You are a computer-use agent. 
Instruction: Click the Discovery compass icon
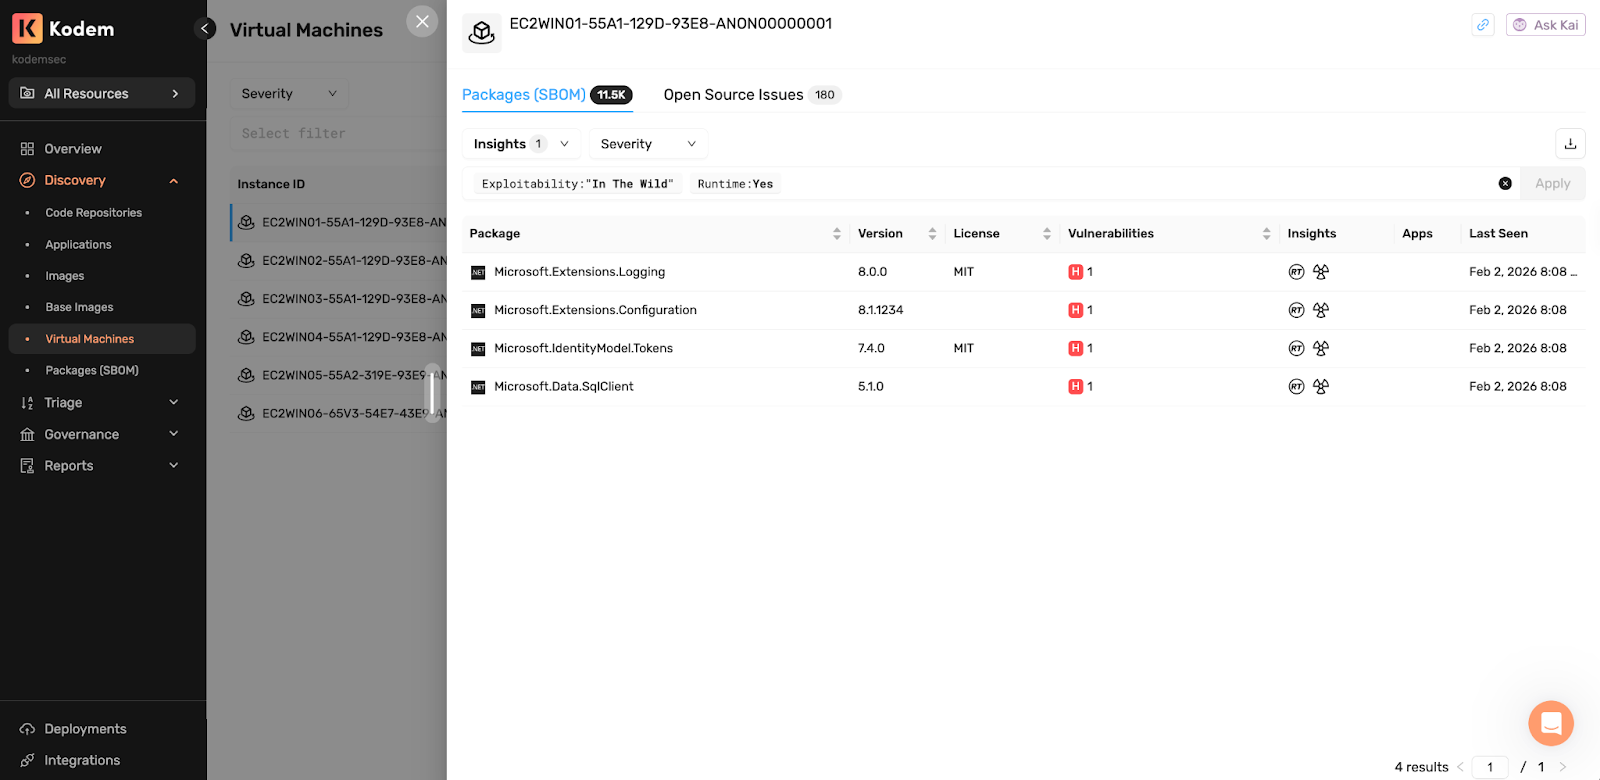(x=27, y=181)
